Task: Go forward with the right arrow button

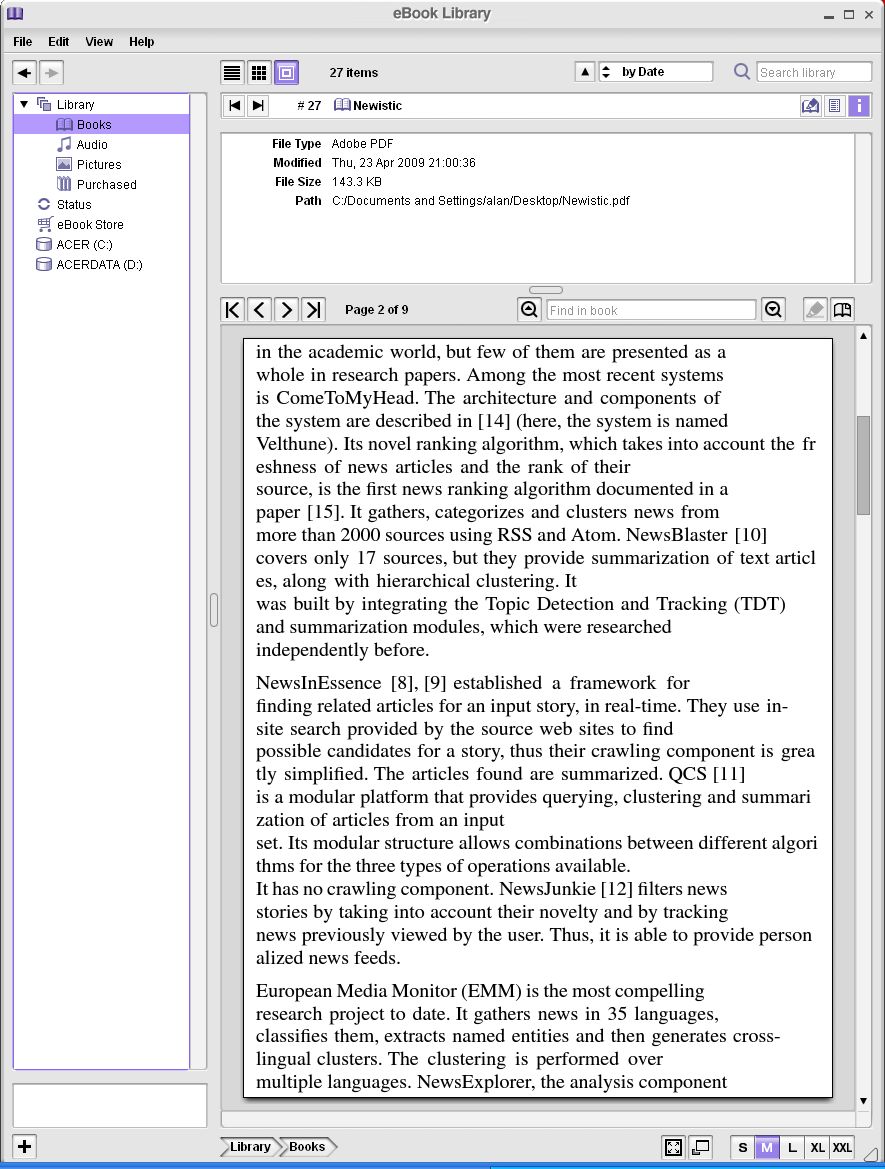Action: coord(51,73)
